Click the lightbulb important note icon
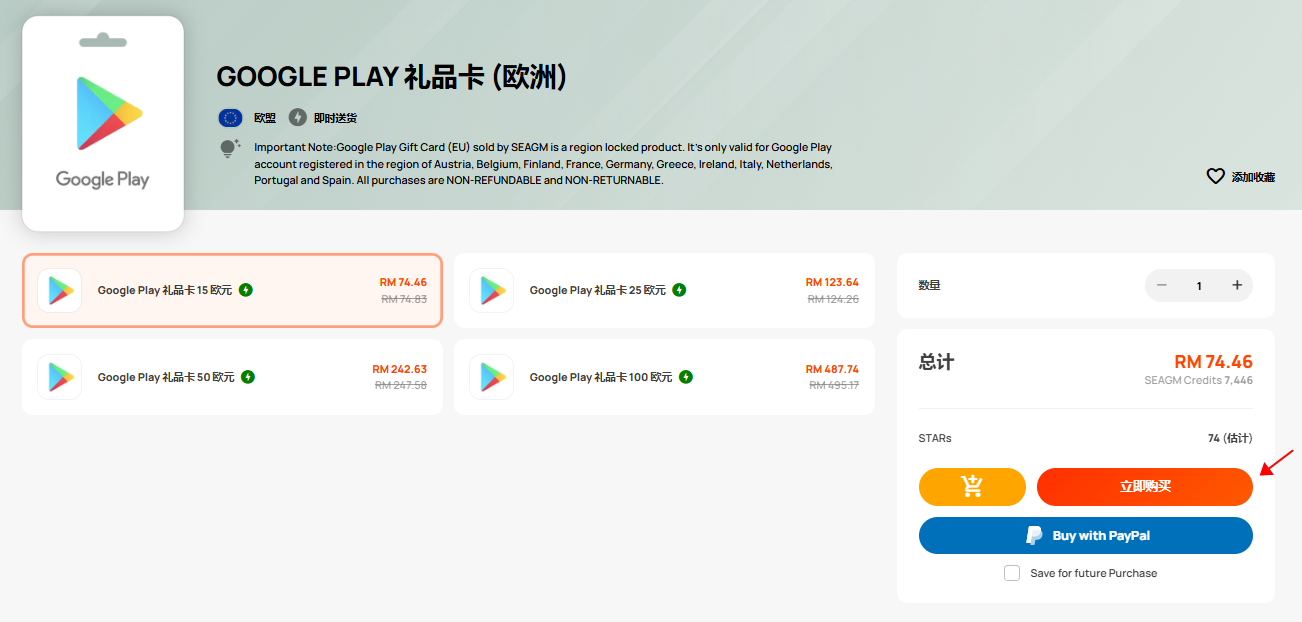The height and width of the screenshot is (622, 1302). coord(230,149)
